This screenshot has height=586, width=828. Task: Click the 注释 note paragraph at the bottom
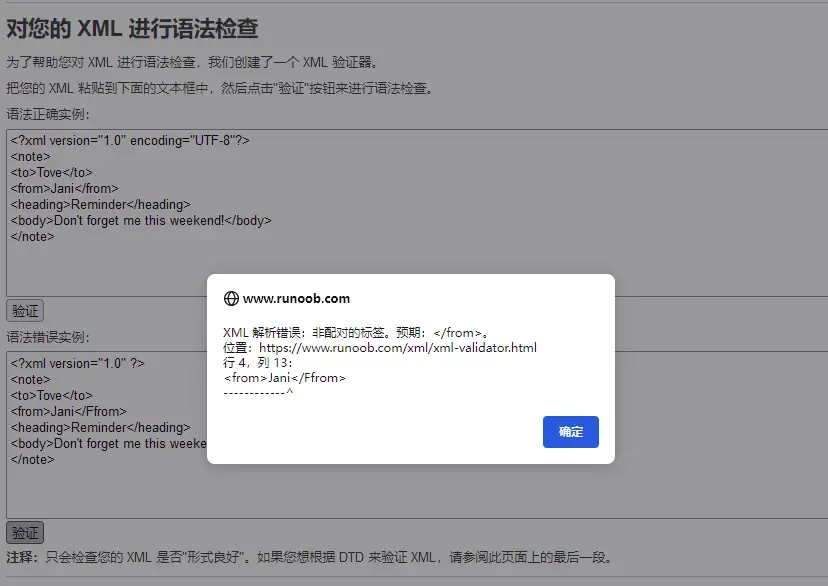coord(308,557)
